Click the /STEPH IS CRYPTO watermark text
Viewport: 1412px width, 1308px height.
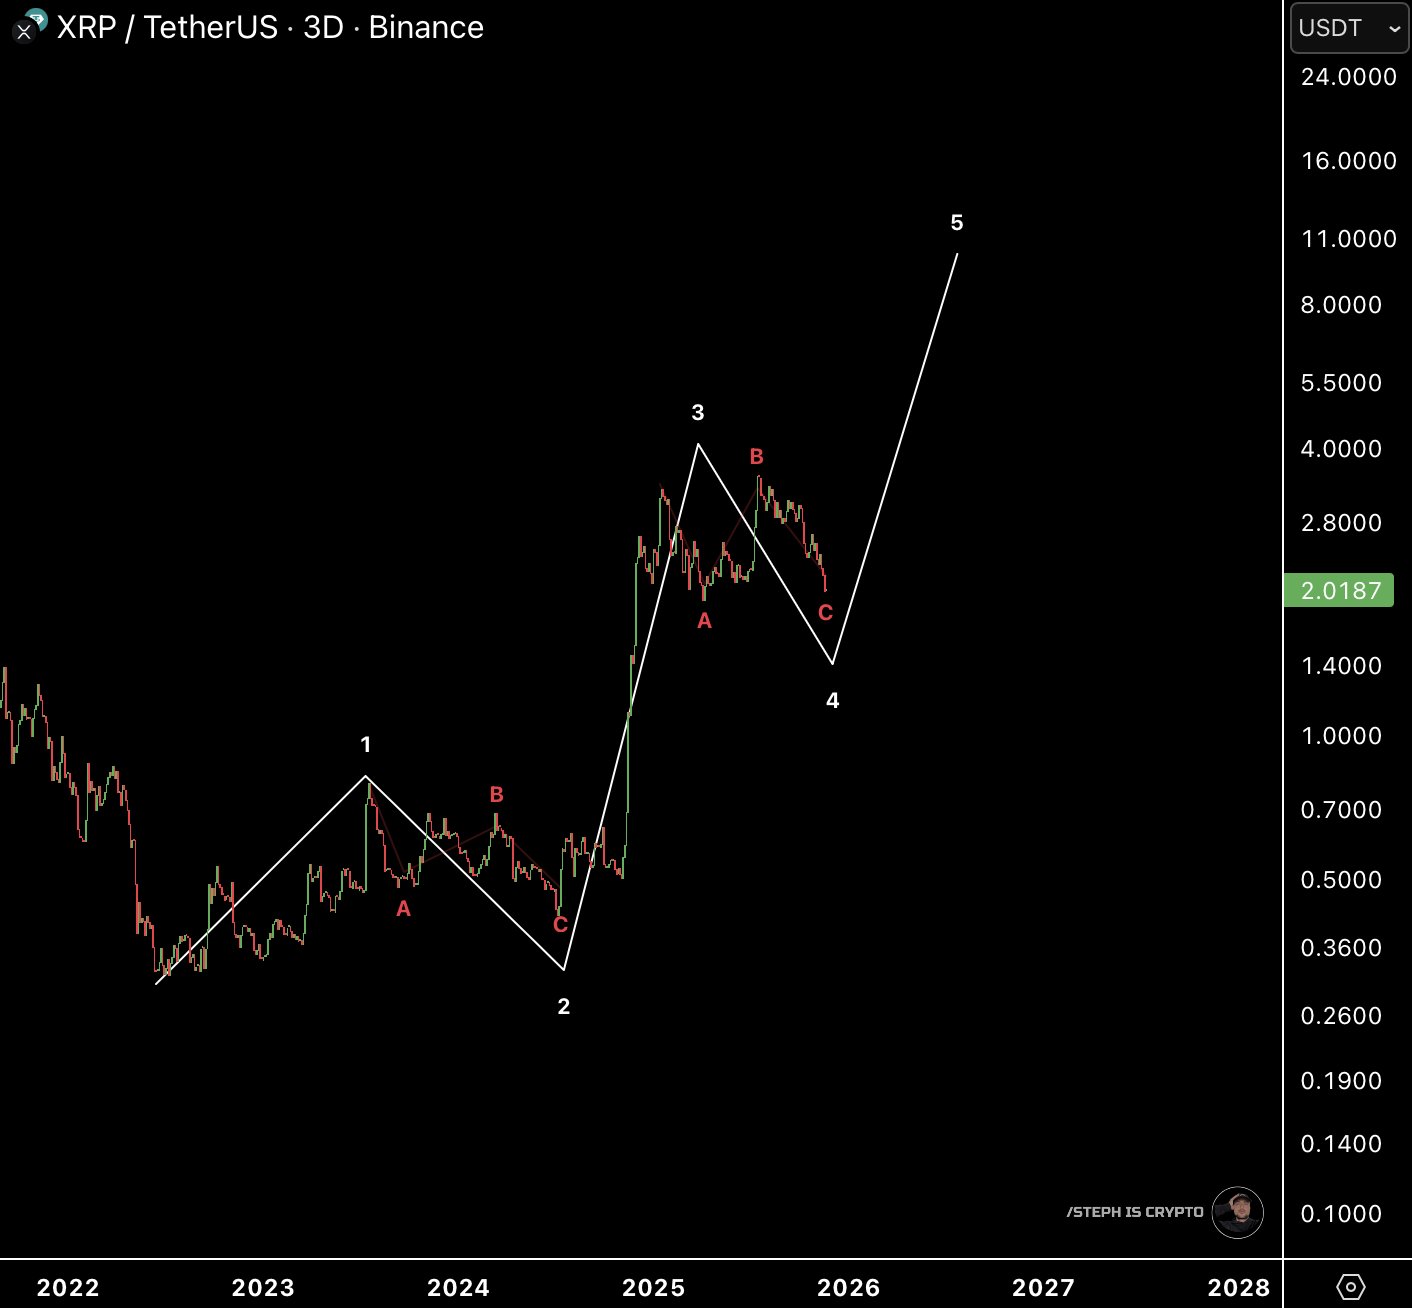pyautogui.click(x=1135, y=1212)
